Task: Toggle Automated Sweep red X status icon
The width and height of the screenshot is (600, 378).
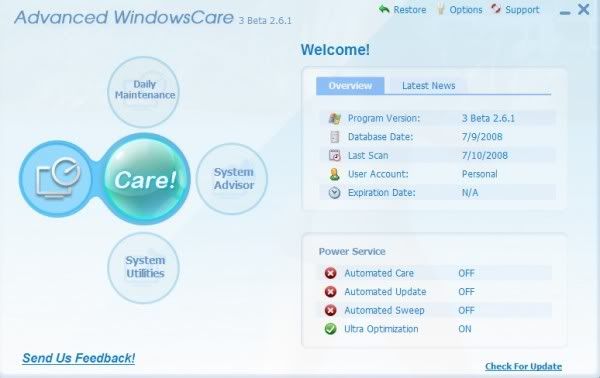Action: pos(331,310)
